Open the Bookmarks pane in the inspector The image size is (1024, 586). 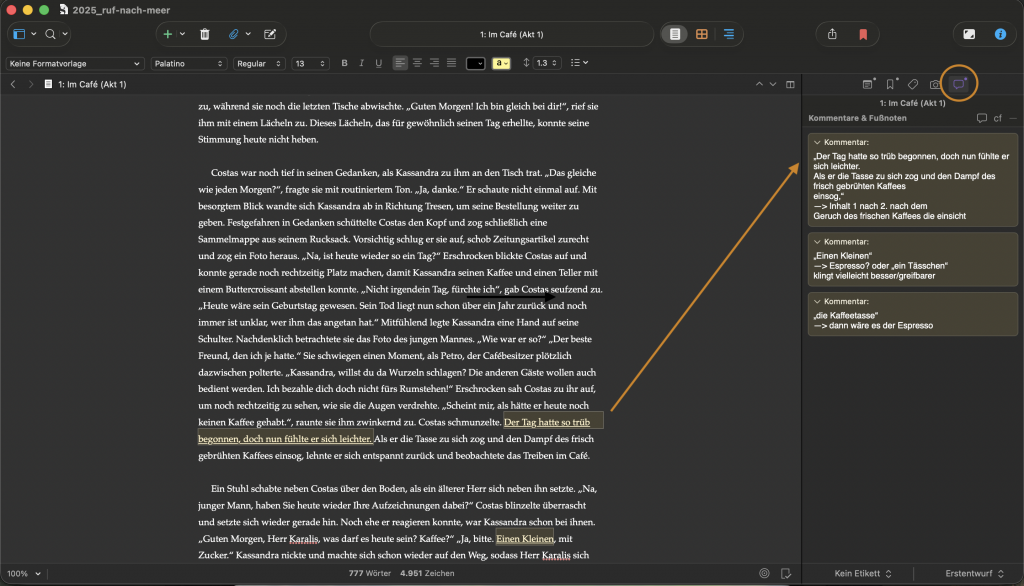pos(890,84)
